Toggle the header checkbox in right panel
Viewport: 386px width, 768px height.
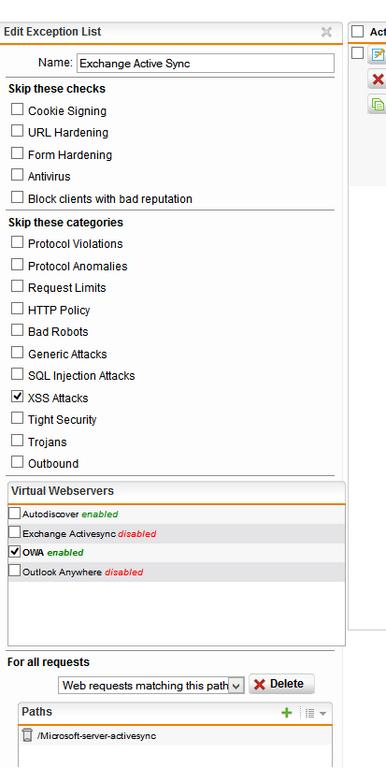coord(358,32)
